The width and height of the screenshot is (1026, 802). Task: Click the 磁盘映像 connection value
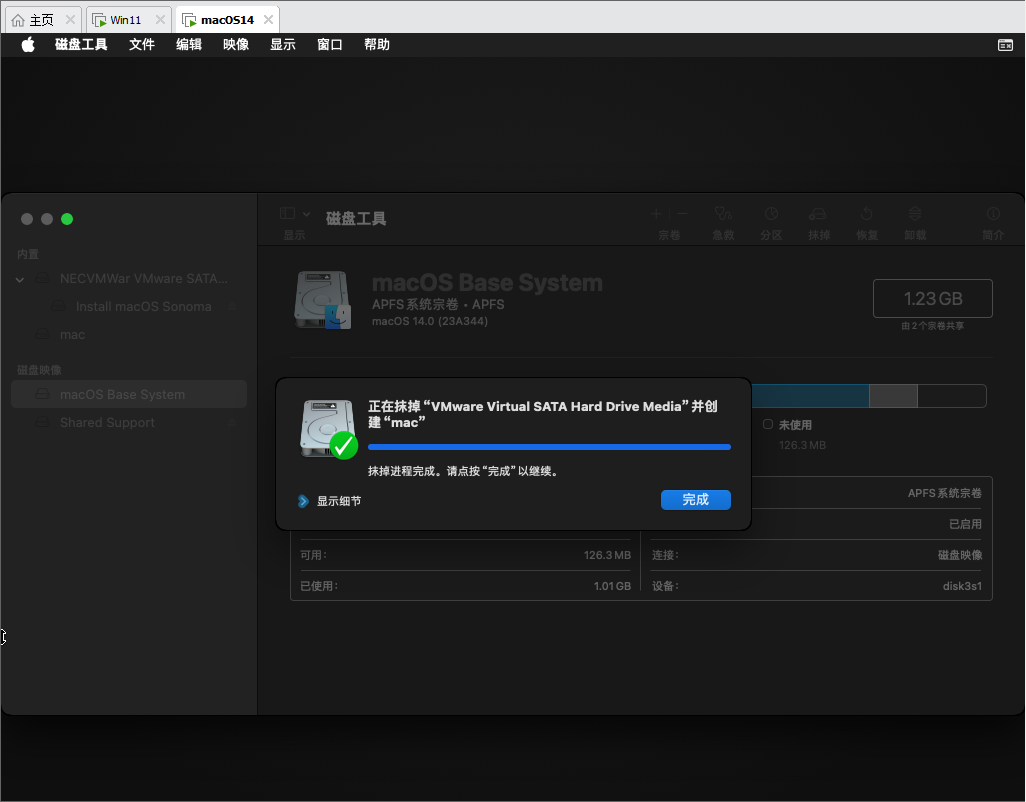(x=960, y=555)
